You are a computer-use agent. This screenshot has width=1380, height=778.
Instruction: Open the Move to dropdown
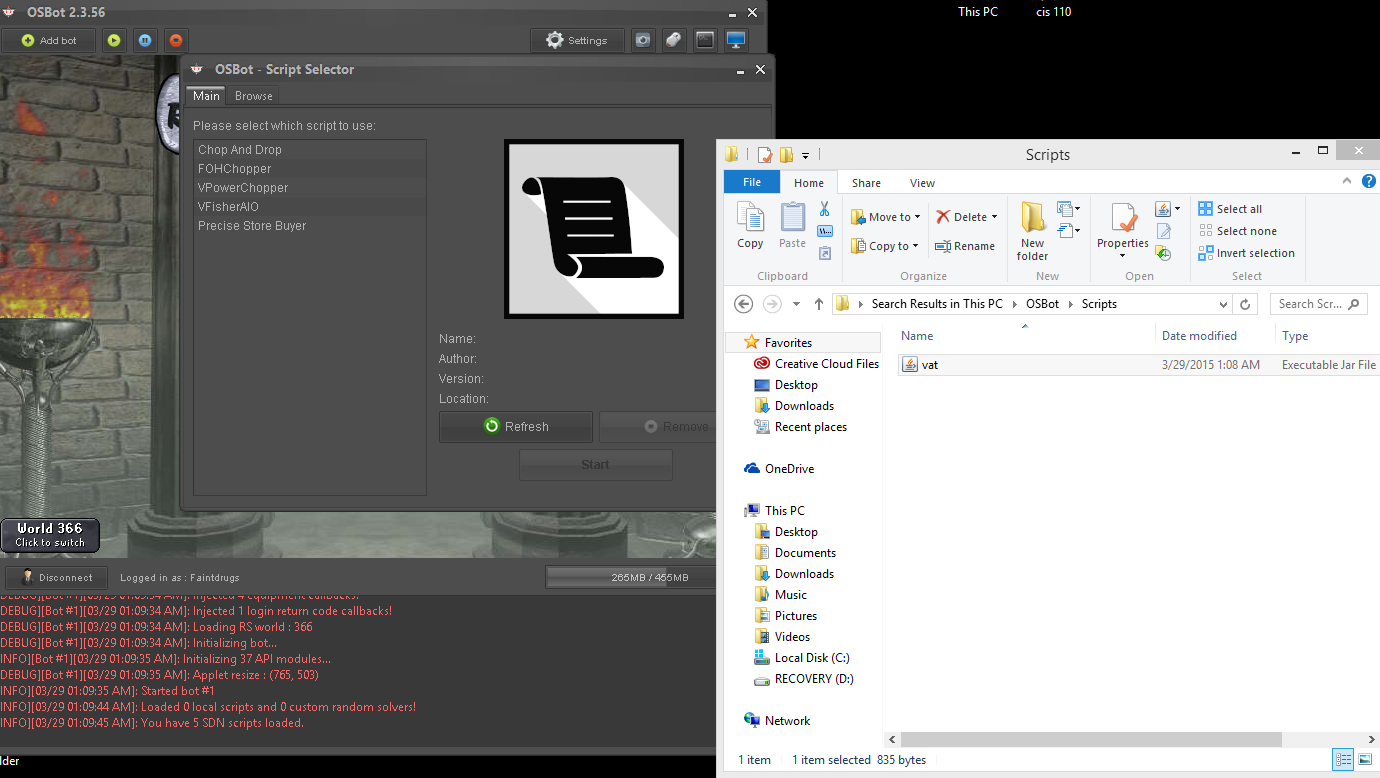click(x=886, y=217)
